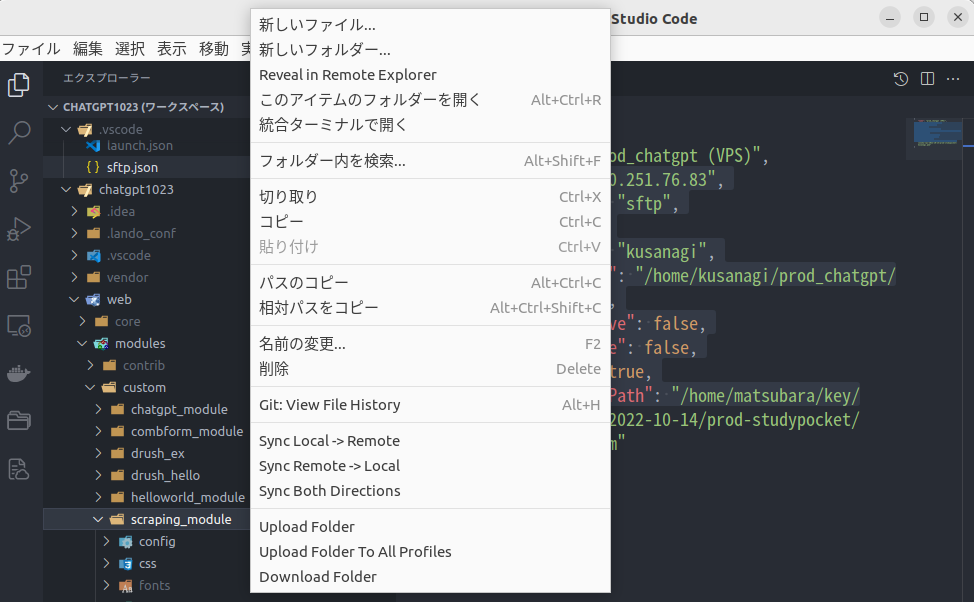Click the web folder icon

point(93,299)
